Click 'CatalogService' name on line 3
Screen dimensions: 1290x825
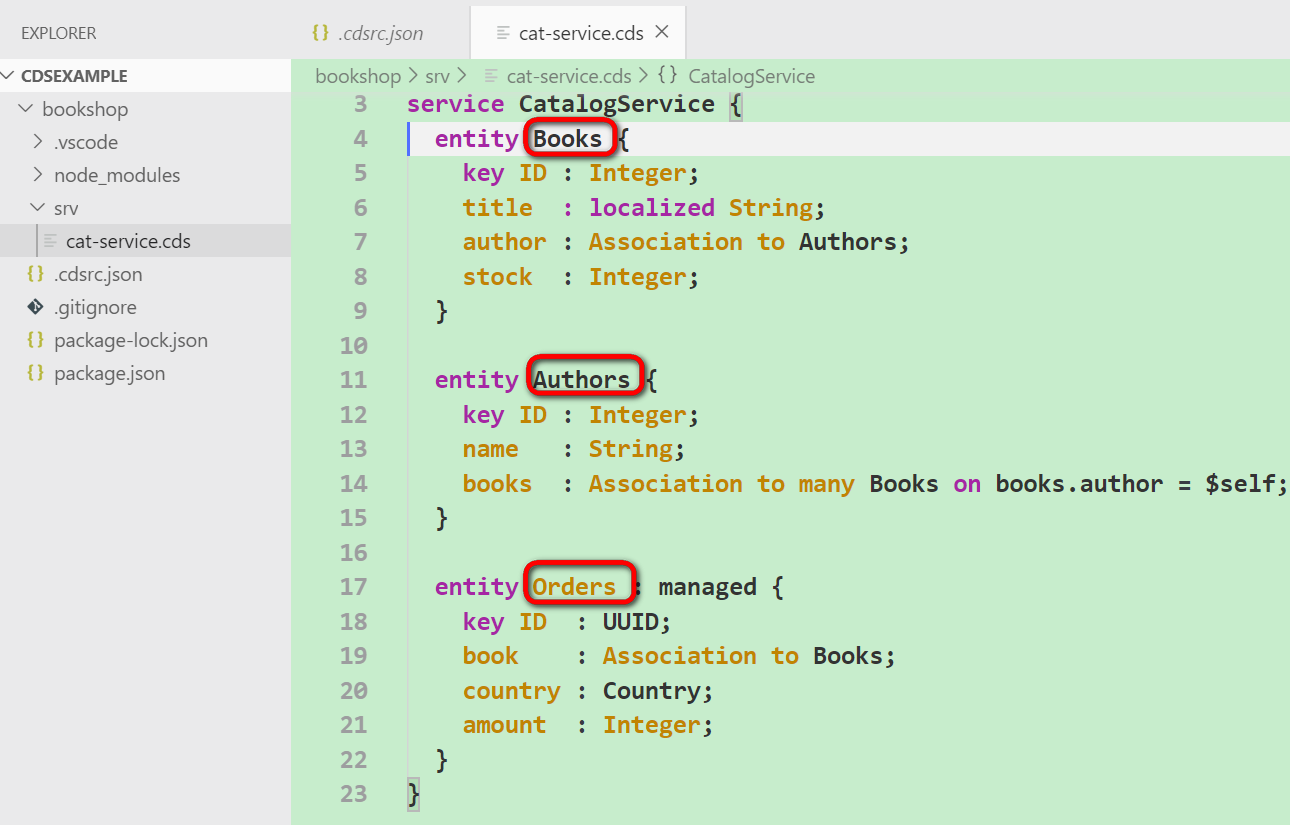617,104
